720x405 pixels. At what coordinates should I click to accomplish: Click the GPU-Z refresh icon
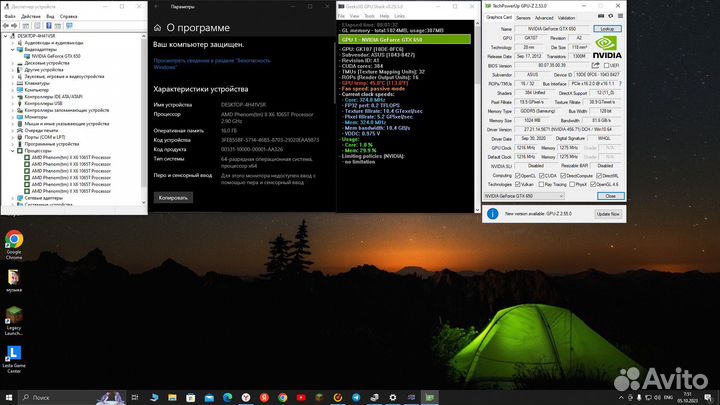611,16
